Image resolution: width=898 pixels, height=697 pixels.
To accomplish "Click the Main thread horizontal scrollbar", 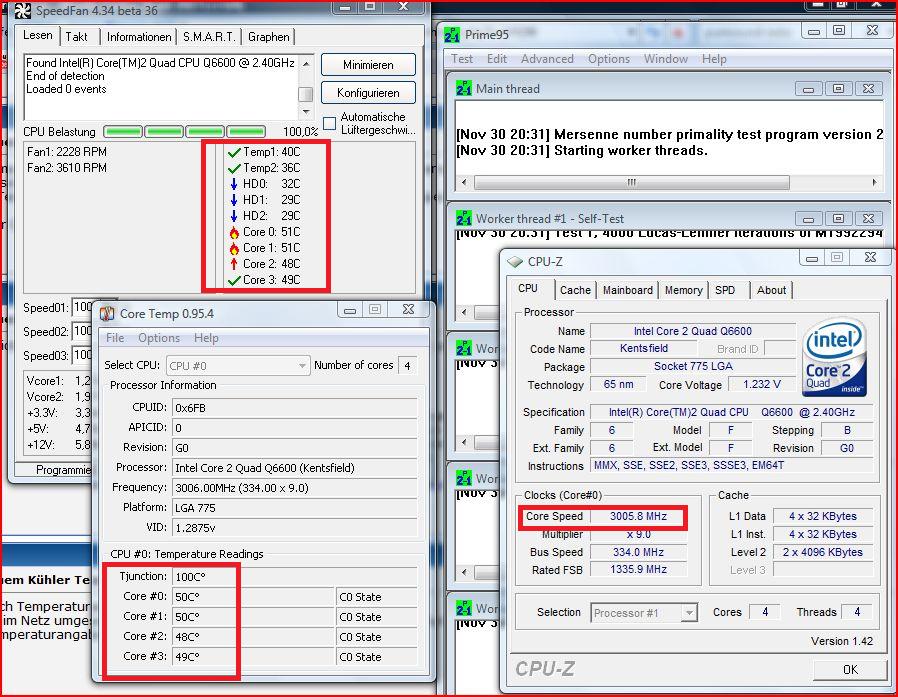I will pos(632,182).
